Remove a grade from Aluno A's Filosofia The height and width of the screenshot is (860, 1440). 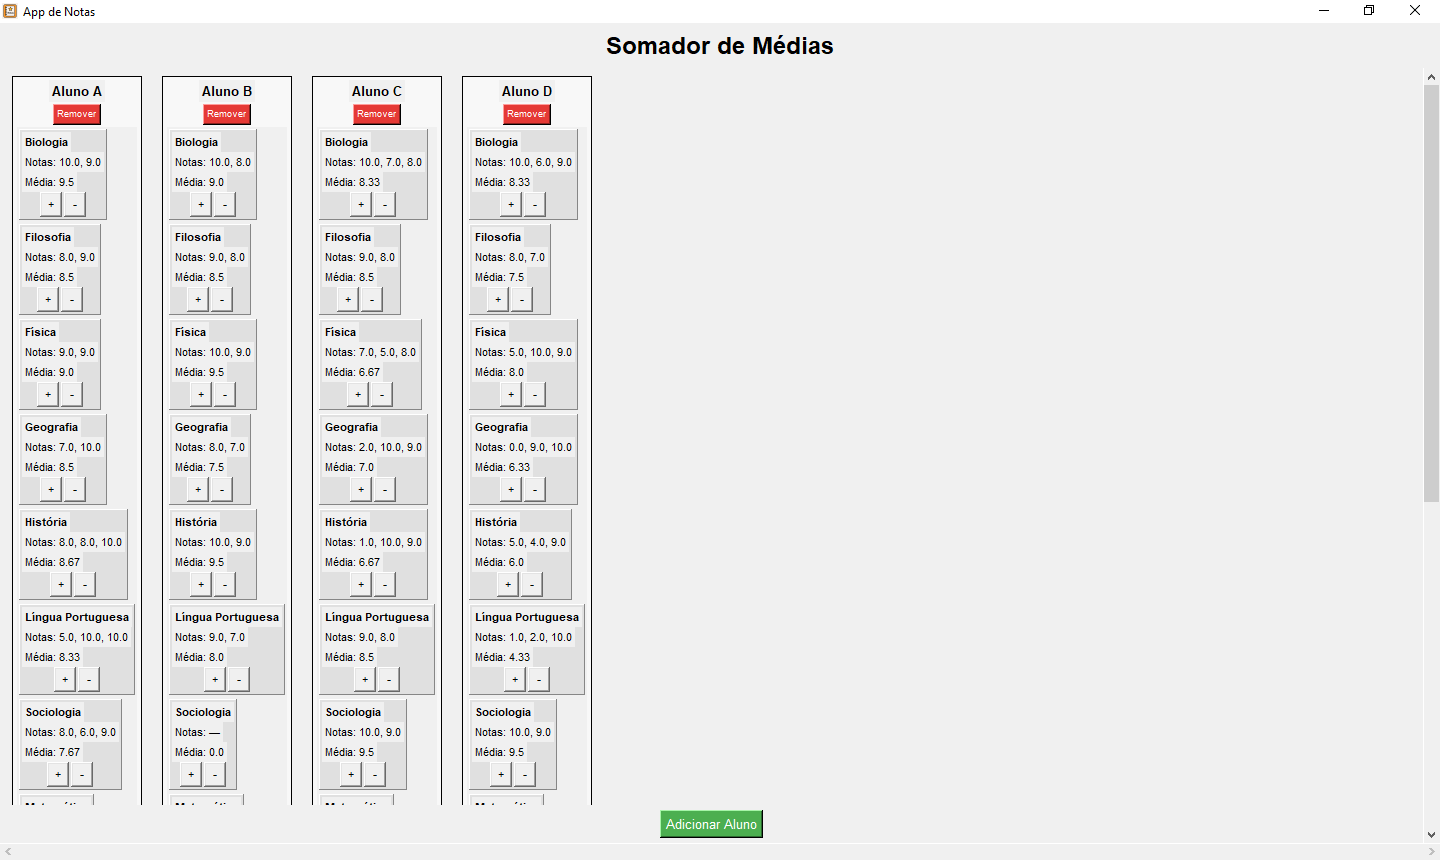pos(72,300)
